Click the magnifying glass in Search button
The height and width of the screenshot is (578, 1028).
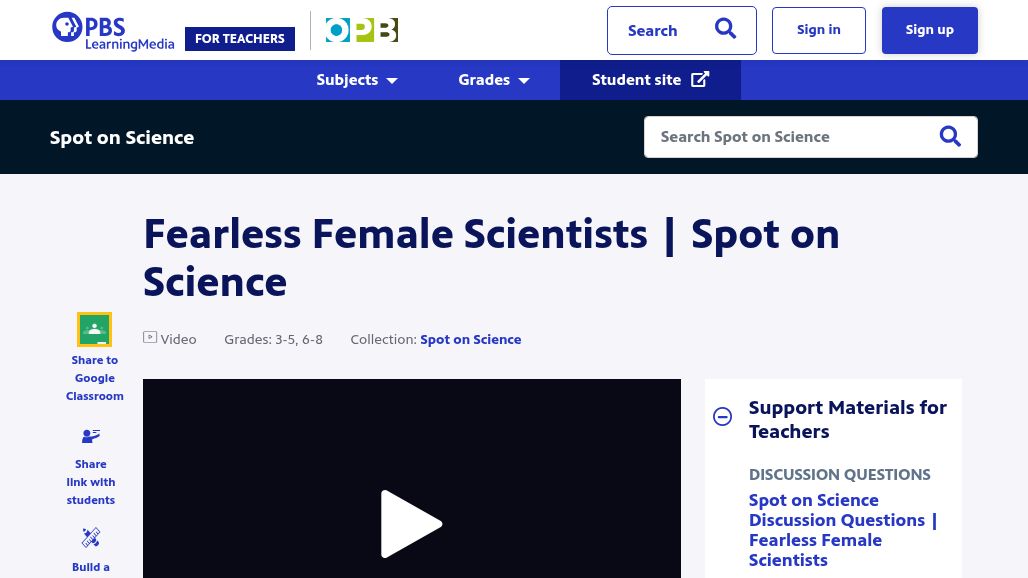725,29
